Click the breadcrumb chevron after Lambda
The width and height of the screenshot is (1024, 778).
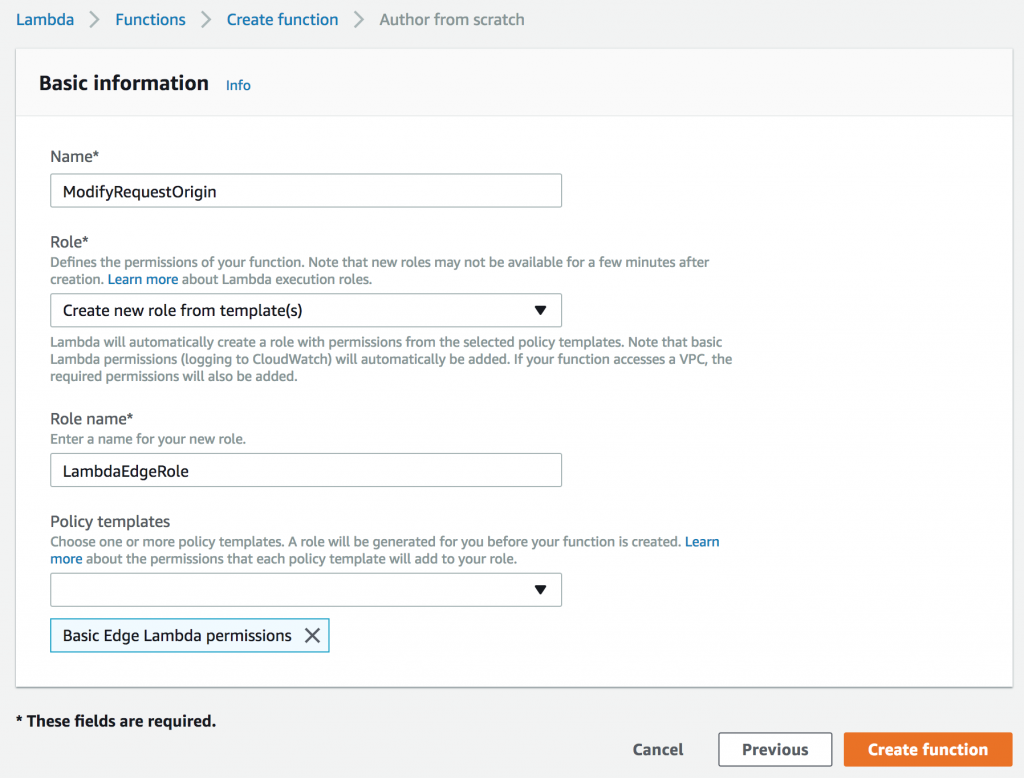95,19
